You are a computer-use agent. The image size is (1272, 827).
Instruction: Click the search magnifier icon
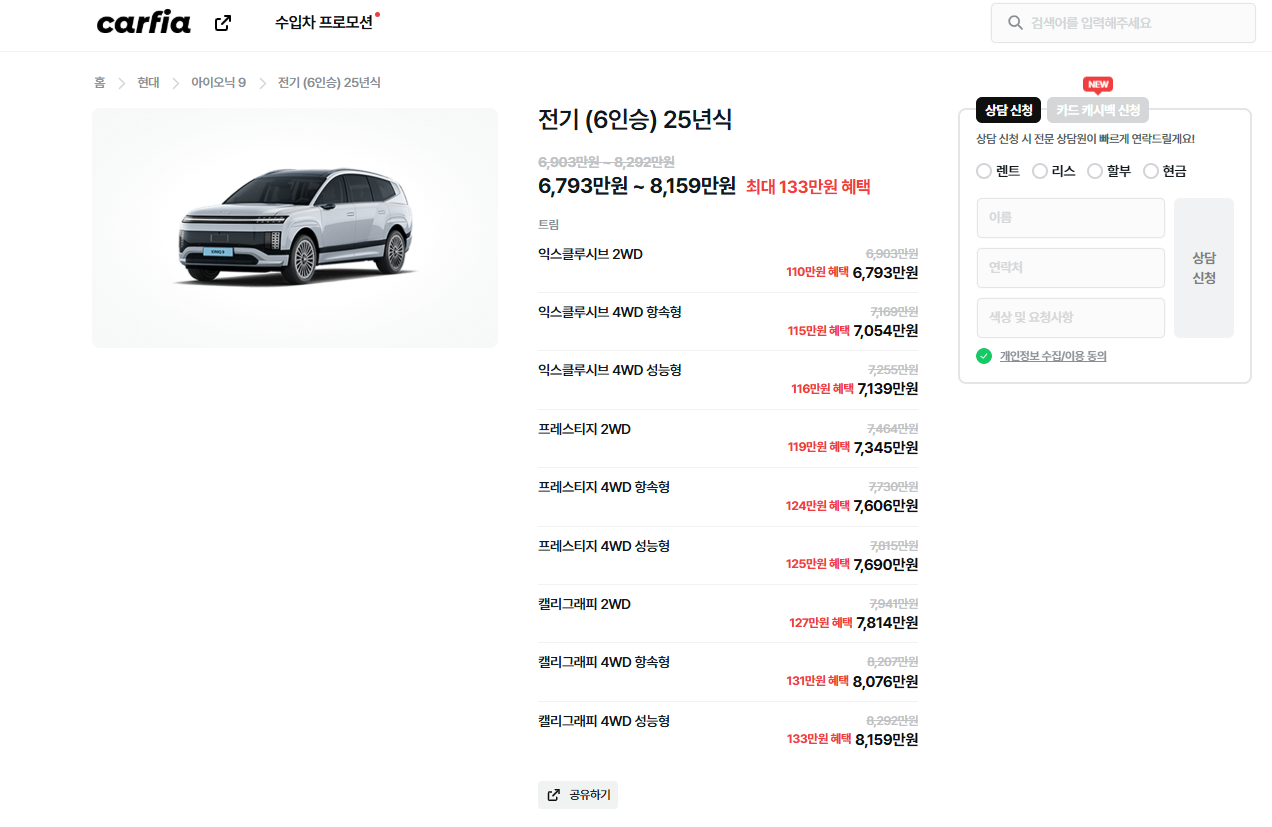(1015, 23)
